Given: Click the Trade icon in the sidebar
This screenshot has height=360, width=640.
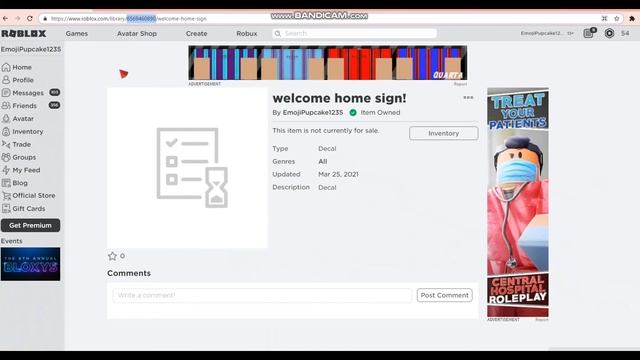Looking at the screenshot, I should pos(6,144).
